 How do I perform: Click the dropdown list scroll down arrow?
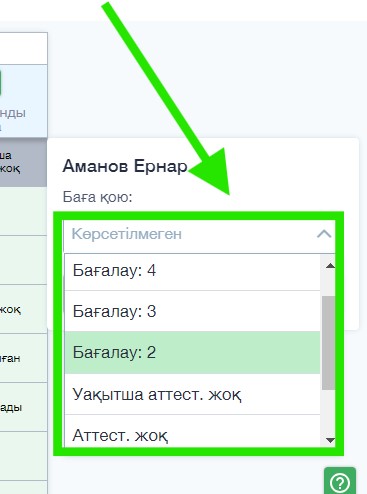coord(330,440)
